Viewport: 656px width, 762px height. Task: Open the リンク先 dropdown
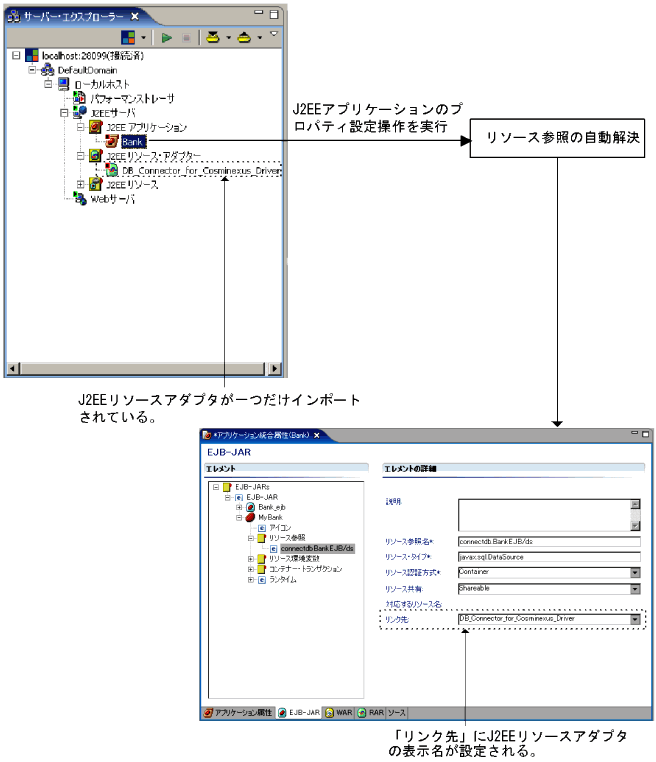point(635,619)
